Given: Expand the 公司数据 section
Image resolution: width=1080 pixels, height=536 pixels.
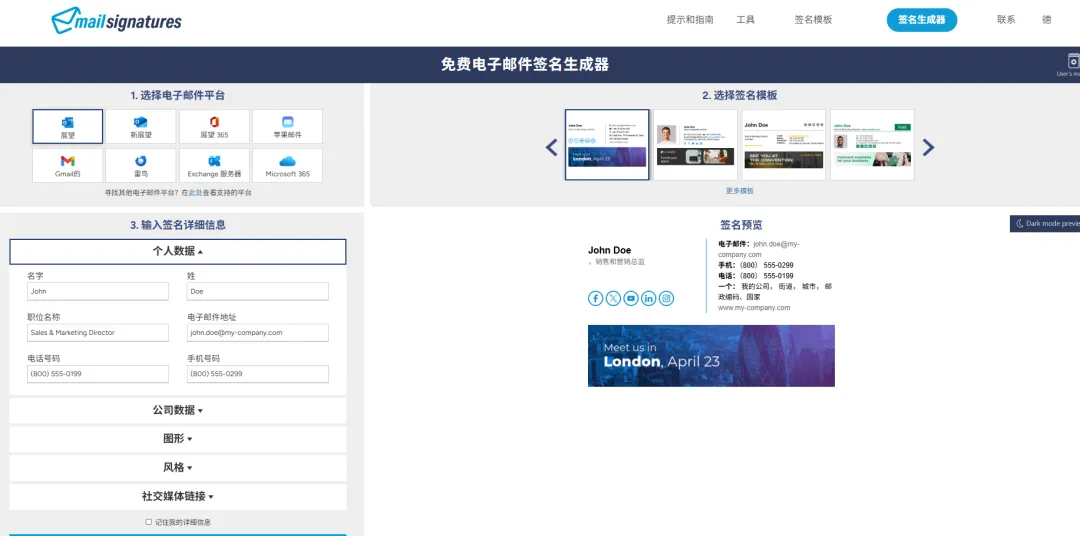Looking at the screenshot, I should (x=178, y=410).
